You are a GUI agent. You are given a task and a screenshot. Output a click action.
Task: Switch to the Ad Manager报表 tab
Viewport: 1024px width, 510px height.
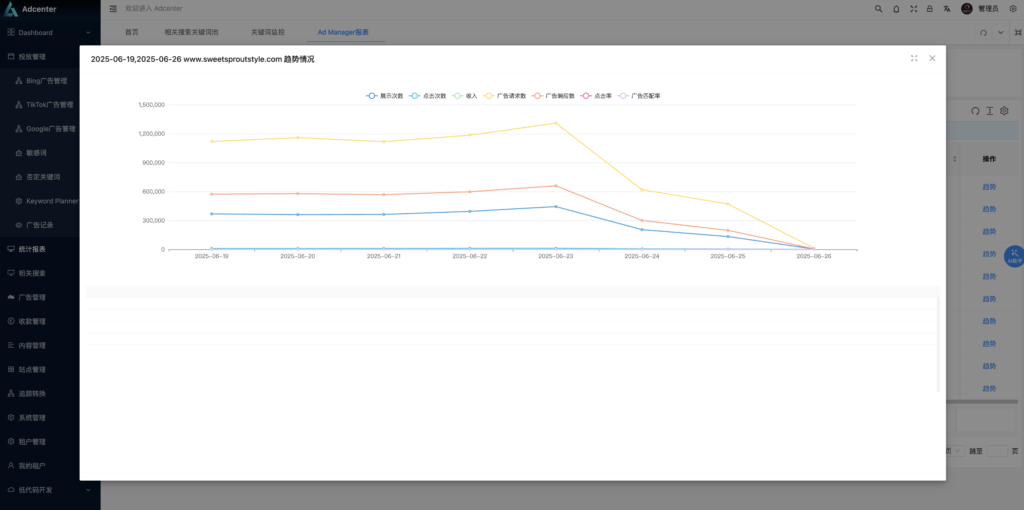click(343, 33)
